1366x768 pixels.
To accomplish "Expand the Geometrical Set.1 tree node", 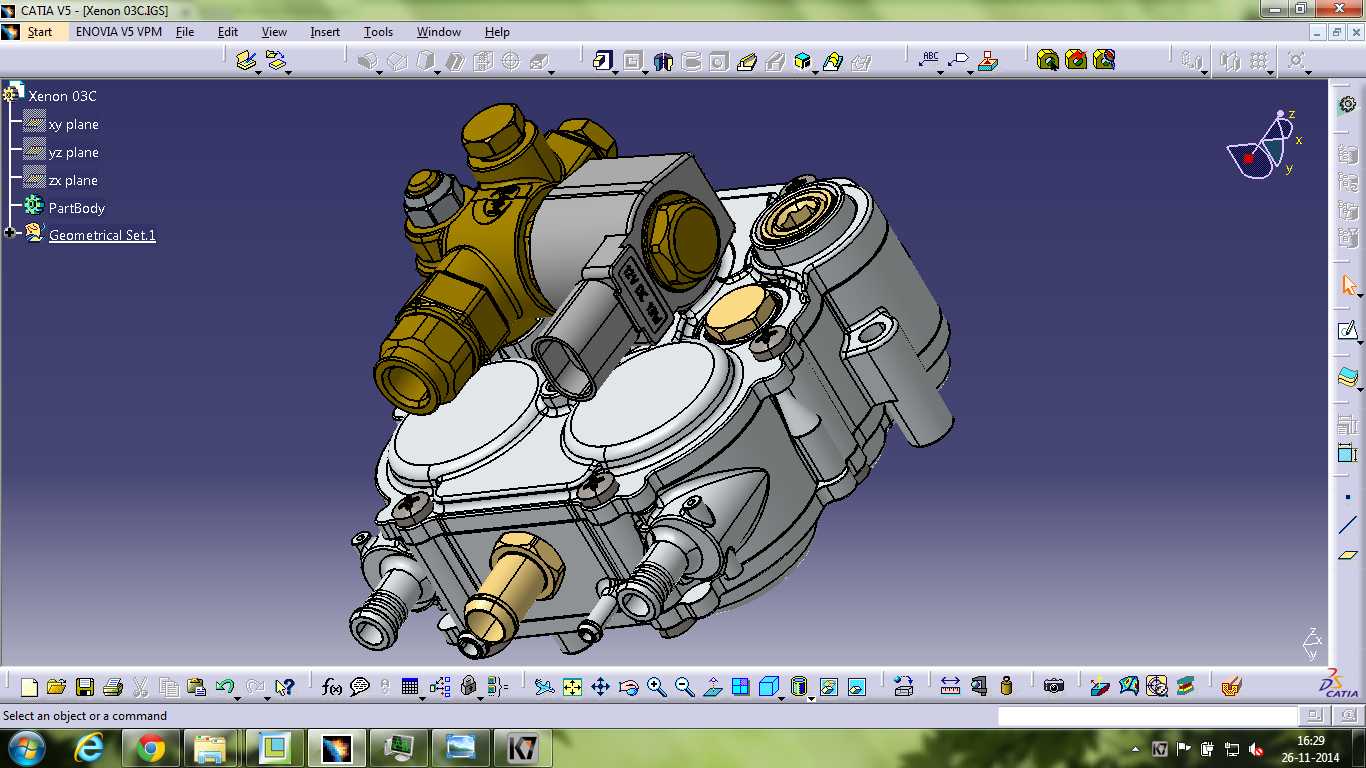I will pos(10,233).
